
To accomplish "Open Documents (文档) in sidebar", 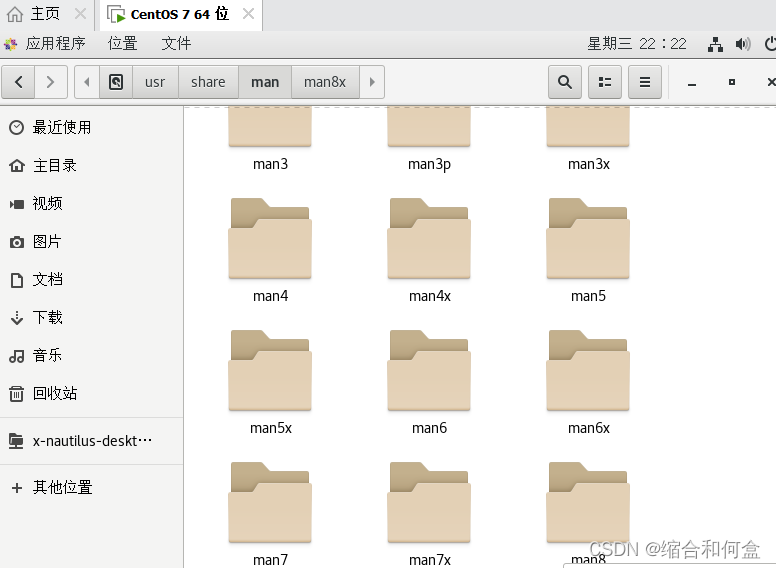I will 92,280.
